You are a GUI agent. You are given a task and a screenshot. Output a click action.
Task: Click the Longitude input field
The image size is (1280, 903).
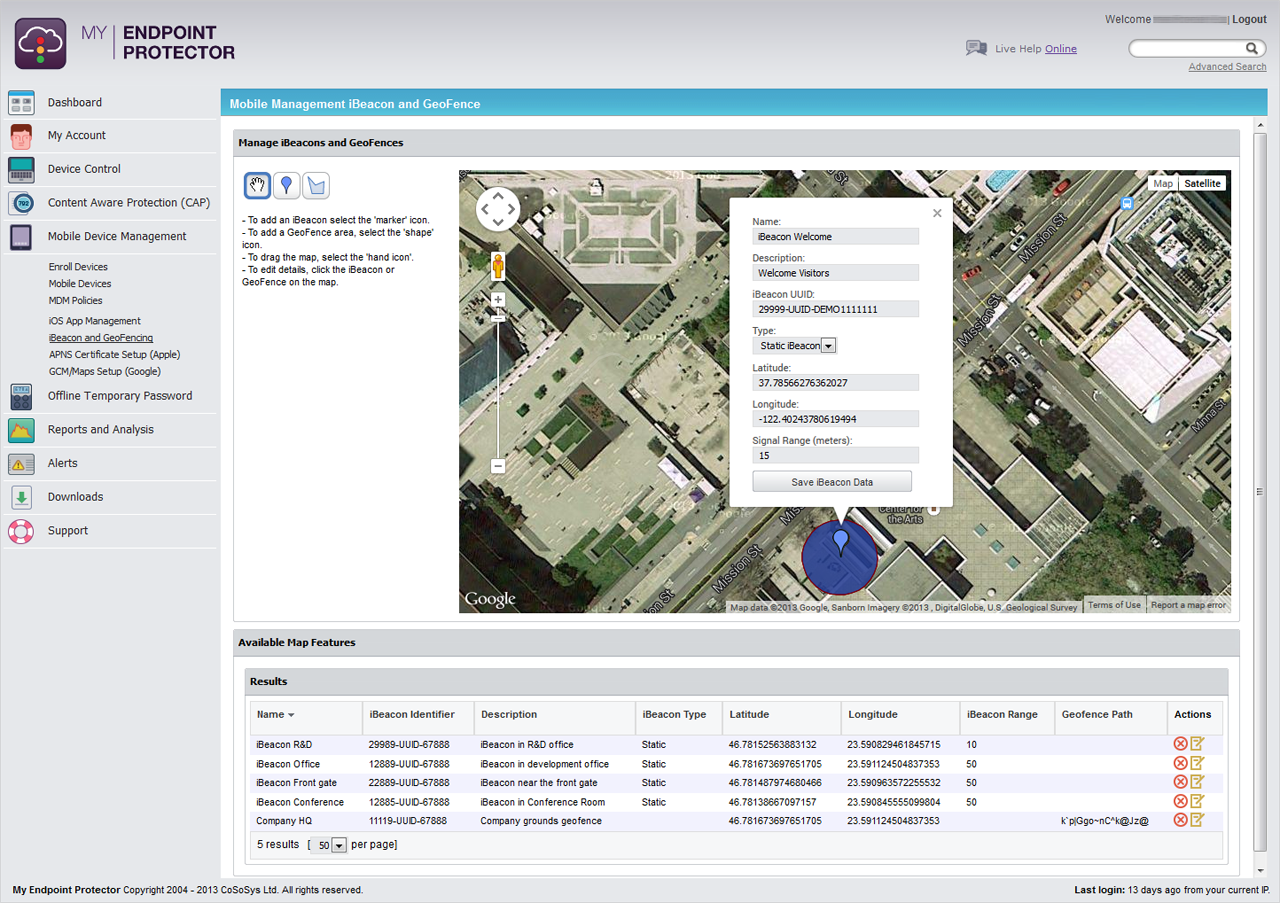coord(835,419)
